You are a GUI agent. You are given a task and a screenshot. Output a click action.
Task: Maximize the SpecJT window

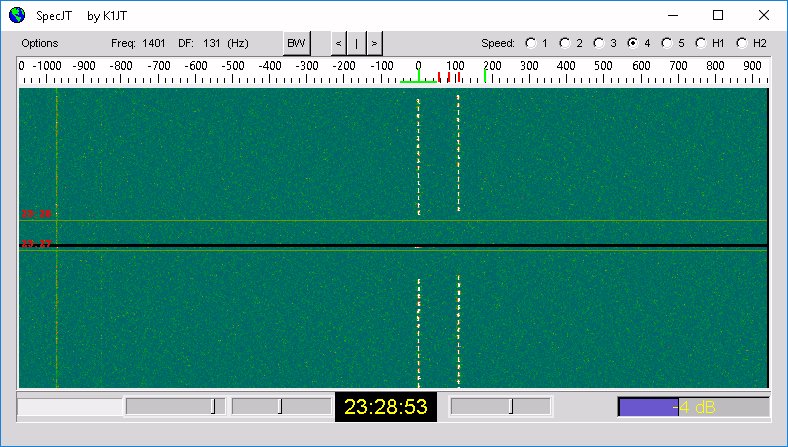[718, 15]
